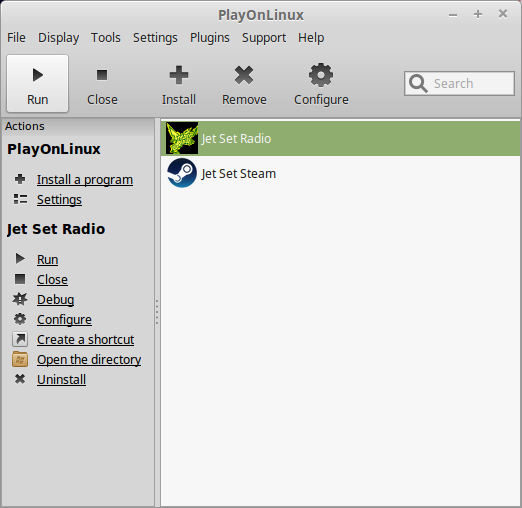Click the stop square icon beside sidebar Close
522x508 pixels.
pos(20,279)
